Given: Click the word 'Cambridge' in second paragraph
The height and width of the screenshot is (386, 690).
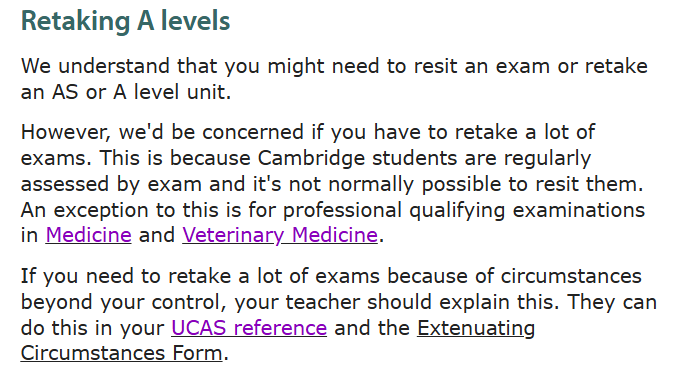Looking at the screenshot, I should 311,158.
